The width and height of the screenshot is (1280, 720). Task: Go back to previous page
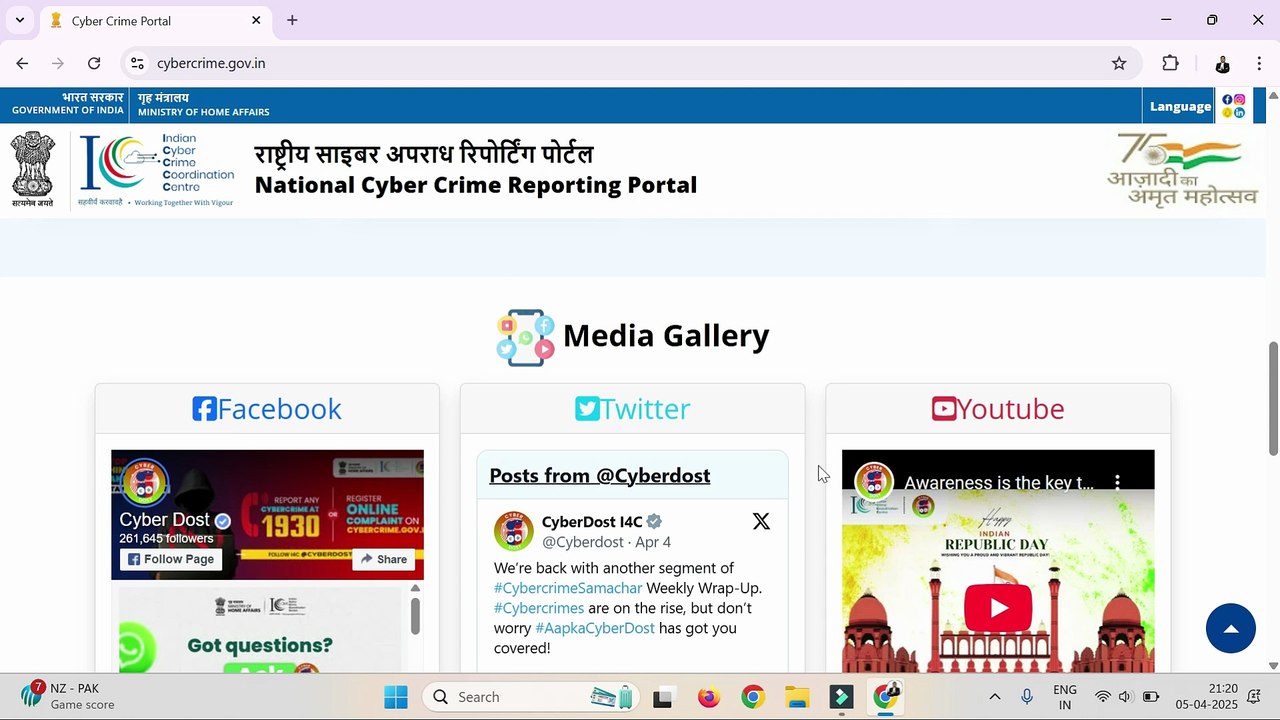tap(22, 63)
